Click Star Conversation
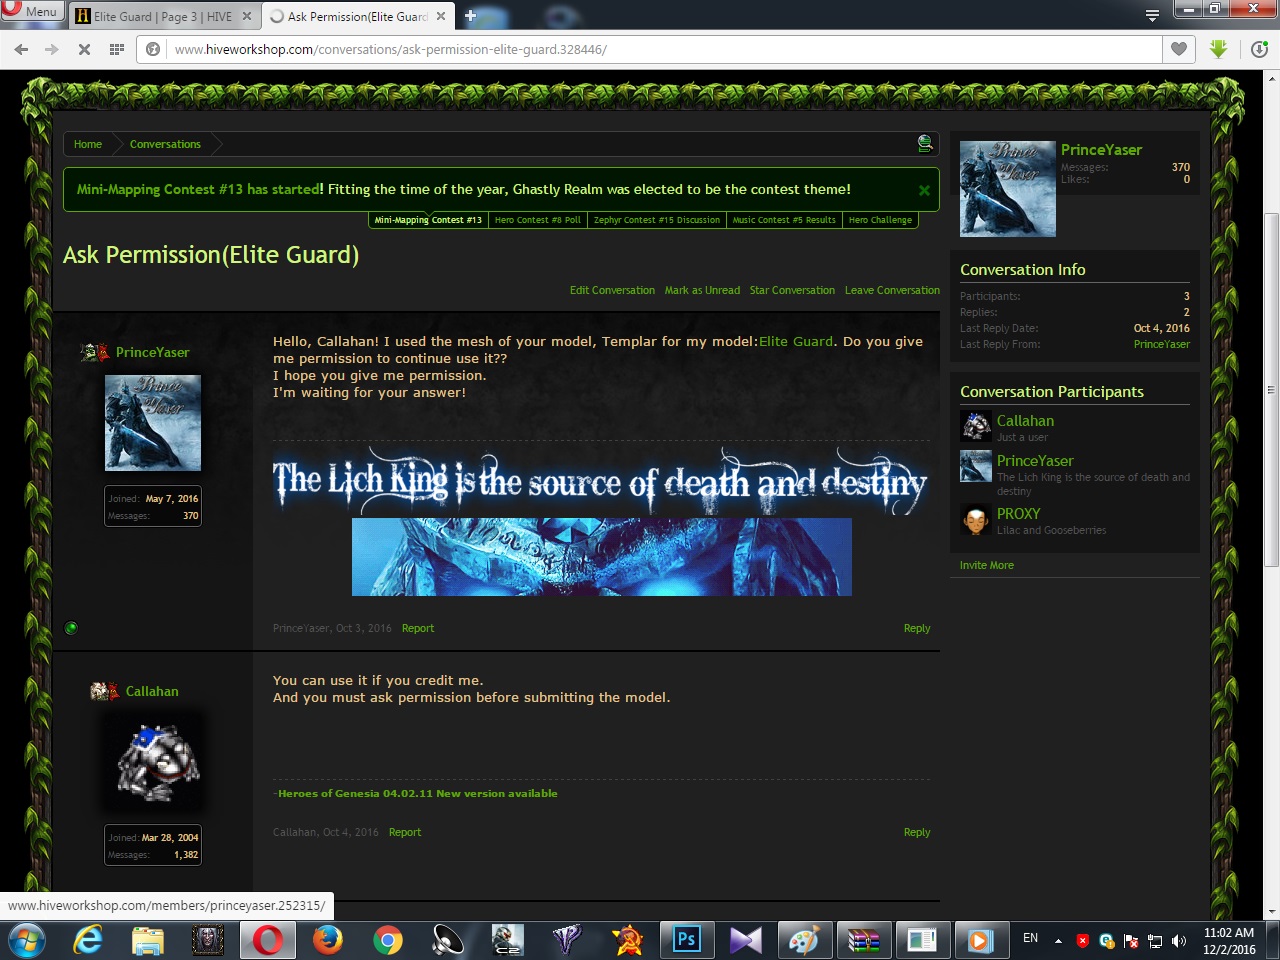The image size is (1280, 960). [792, 290]
